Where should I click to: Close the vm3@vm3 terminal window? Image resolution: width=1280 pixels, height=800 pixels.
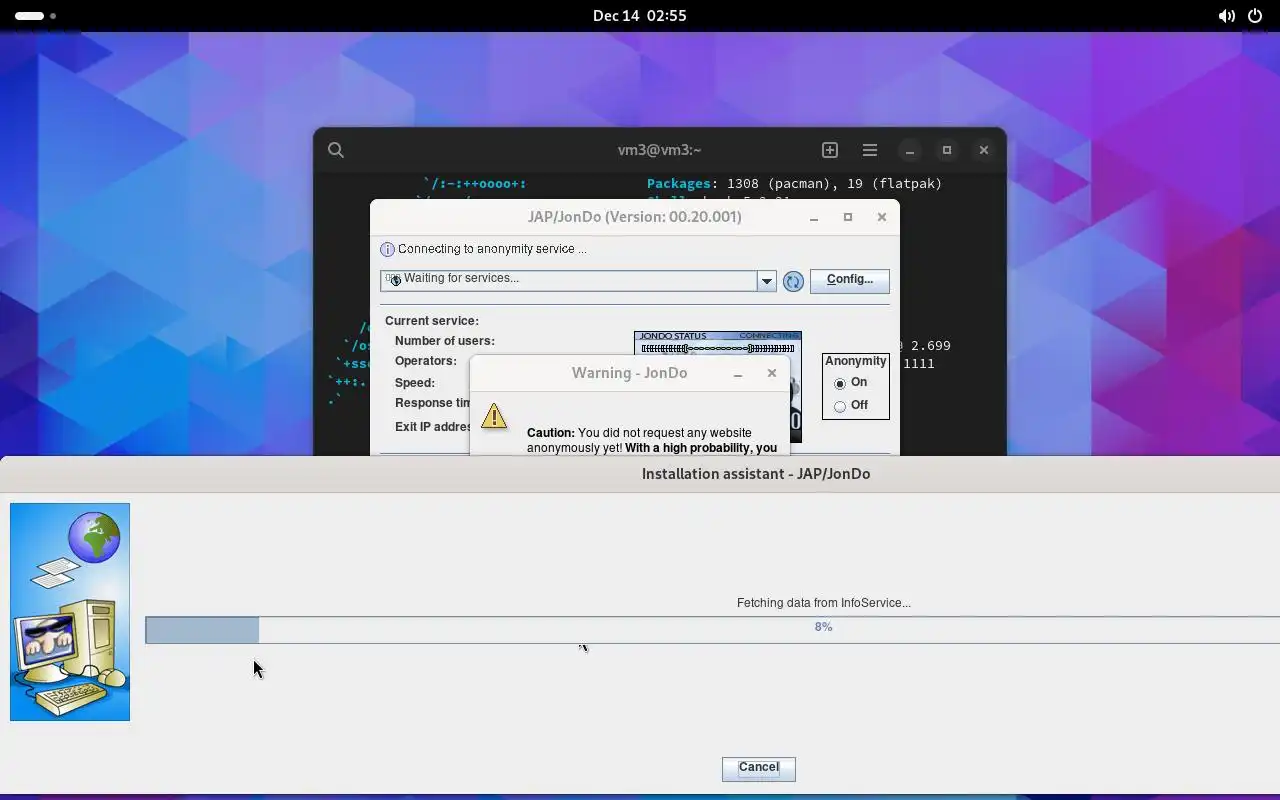[984, 150]
